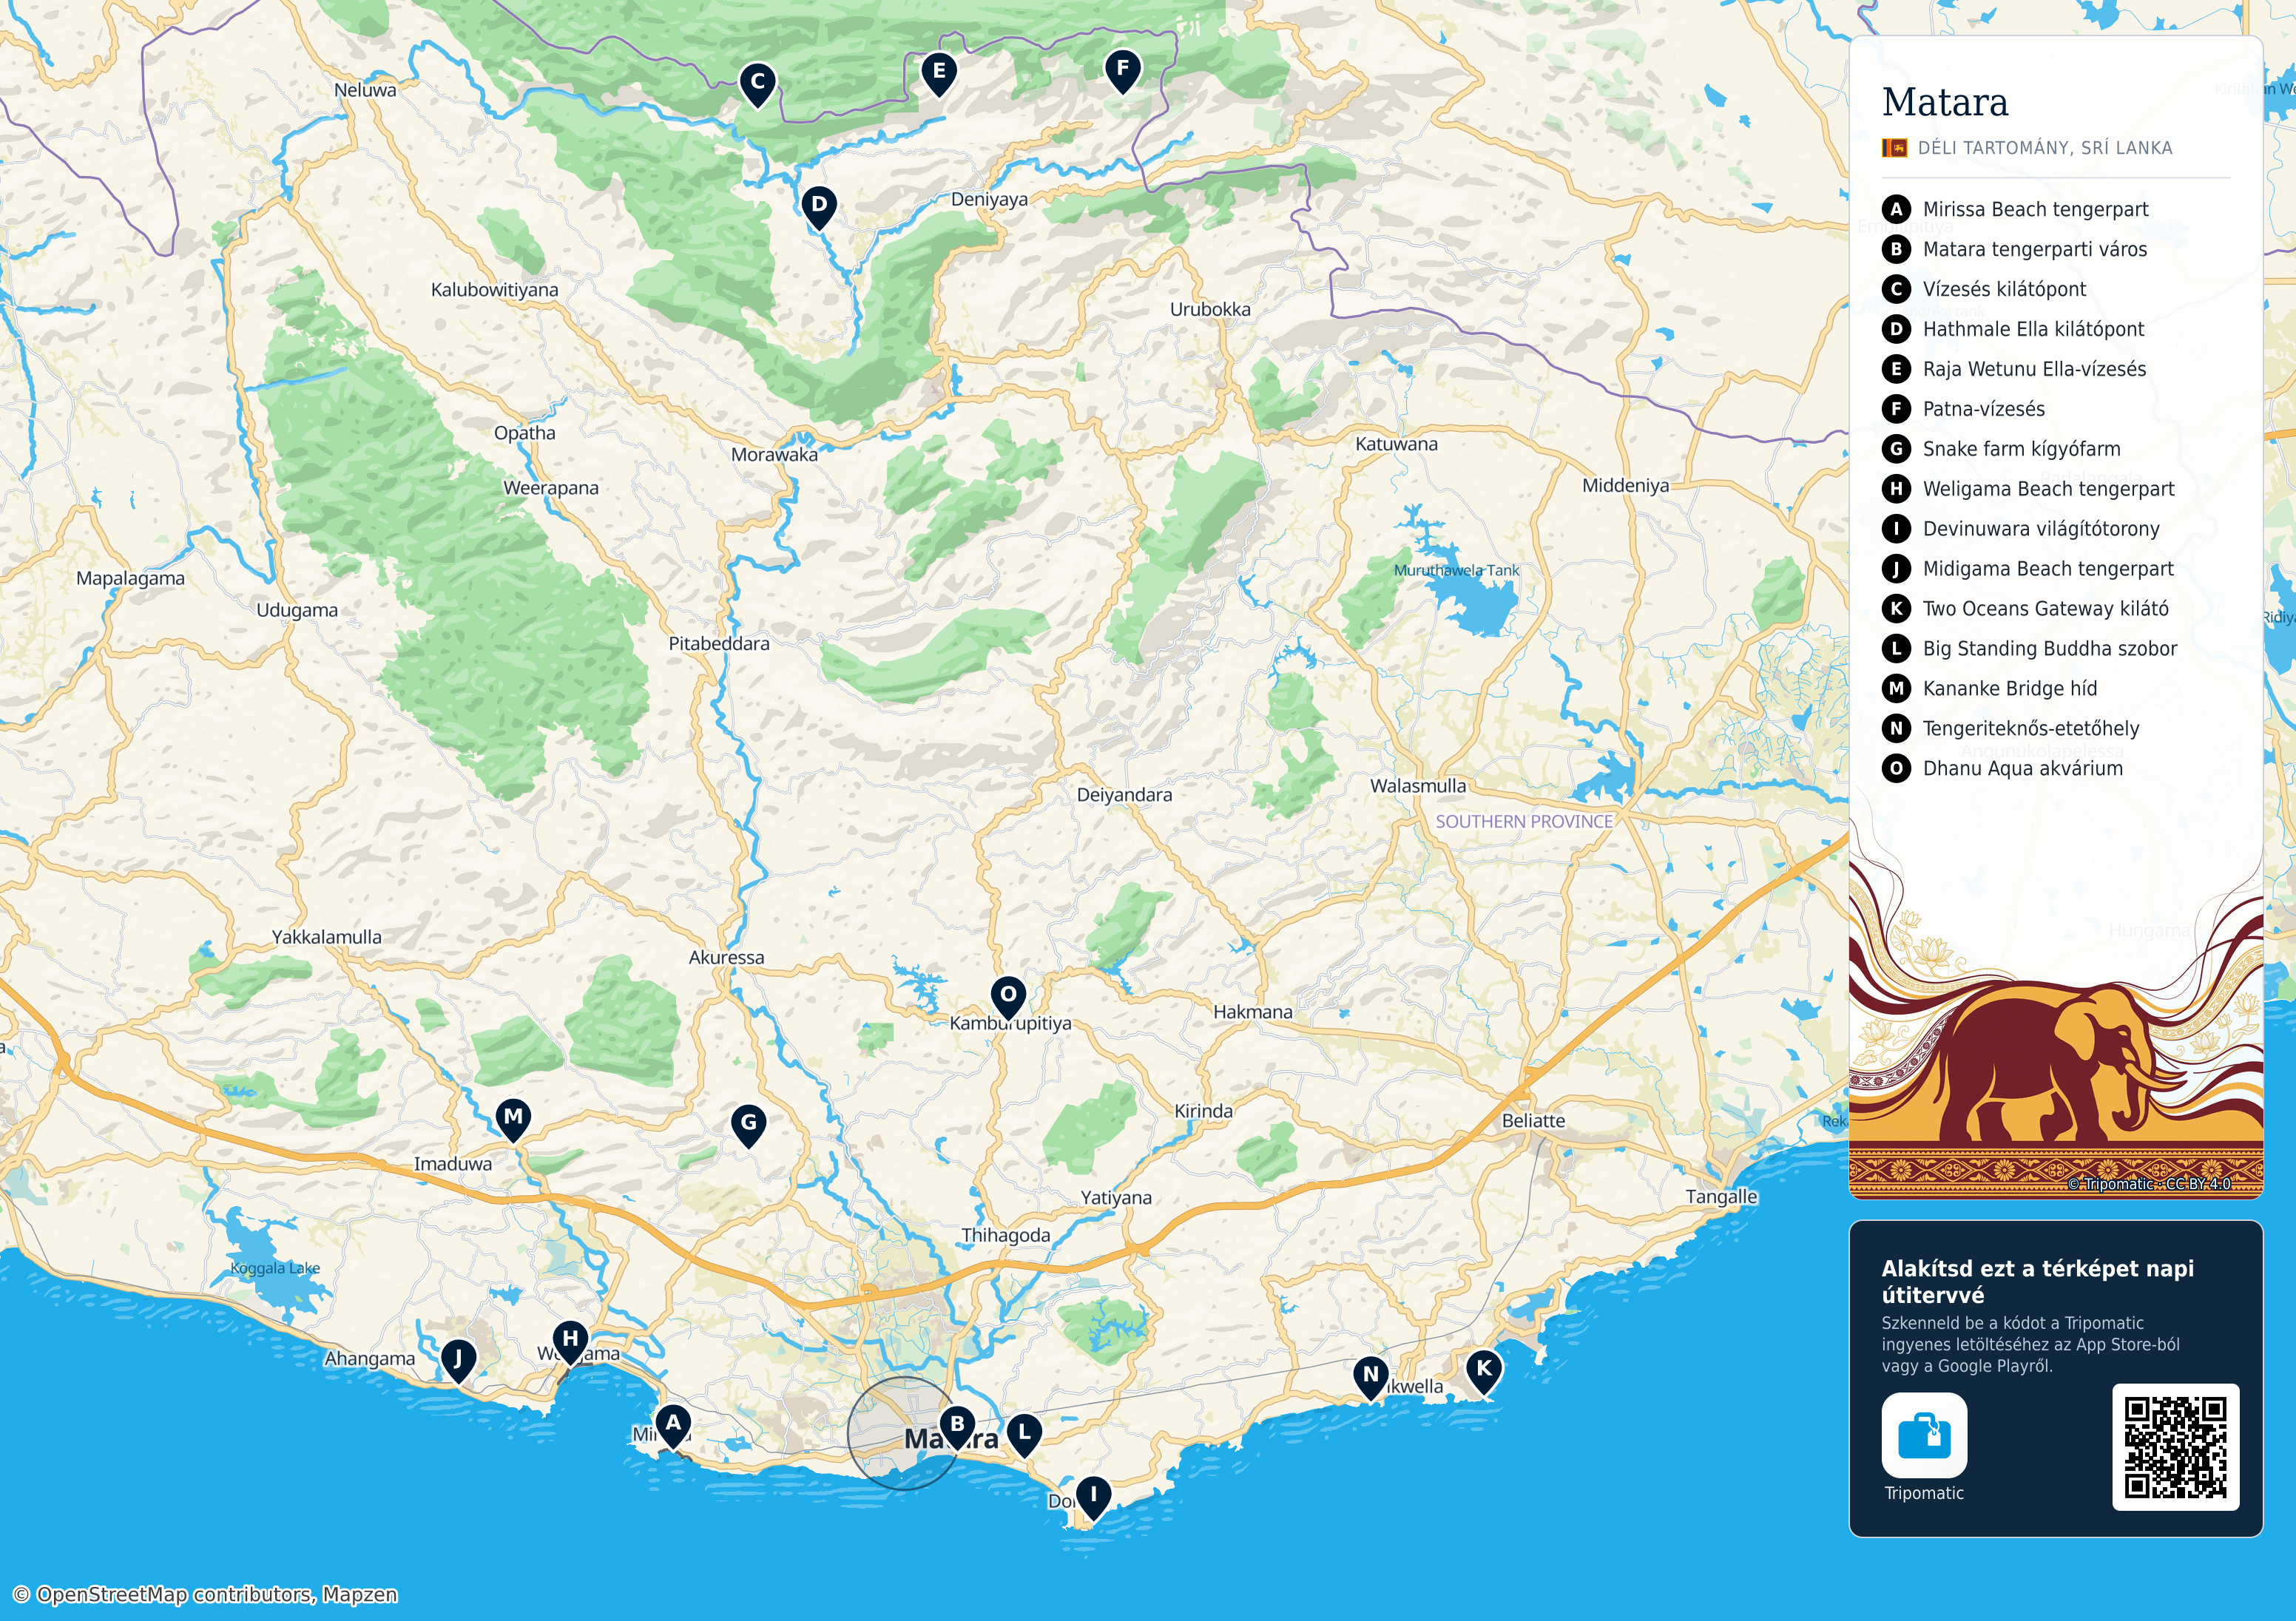
Task: Click the SOUTHERN PROVINCE map label
Action: [1524, 821]
